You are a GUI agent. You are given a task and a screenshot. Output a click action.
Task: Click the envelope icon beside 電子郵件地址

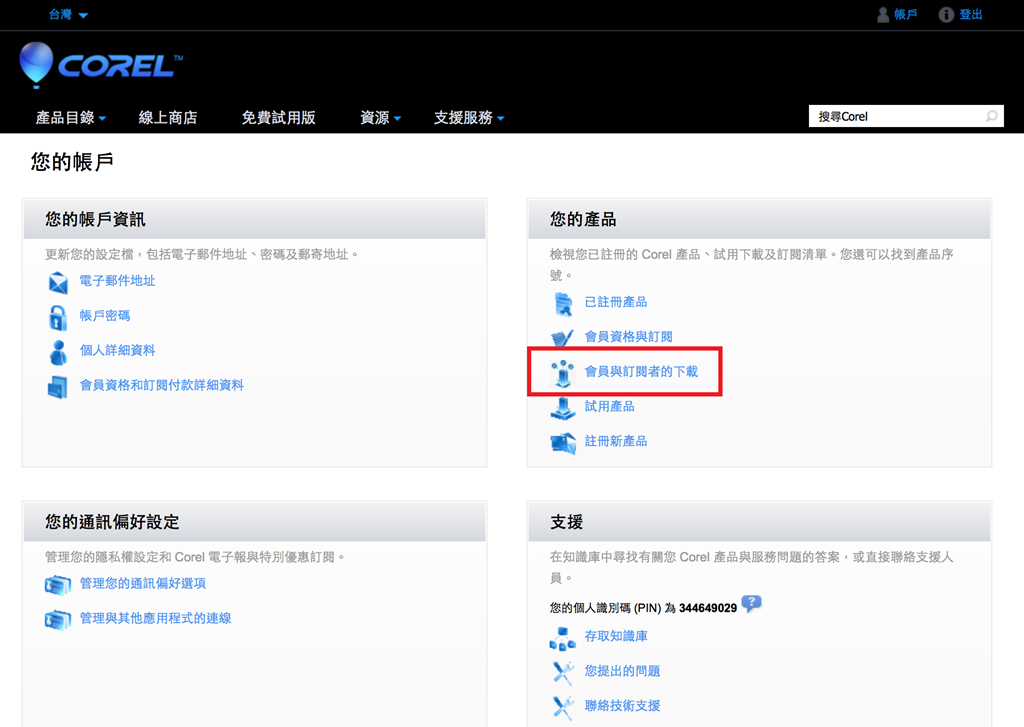58,282
